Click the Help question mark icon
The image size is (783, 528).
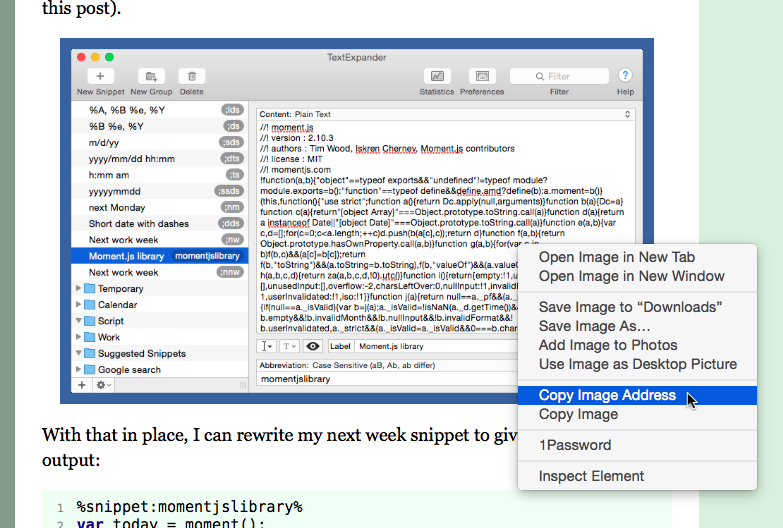(x=625, y=75)
